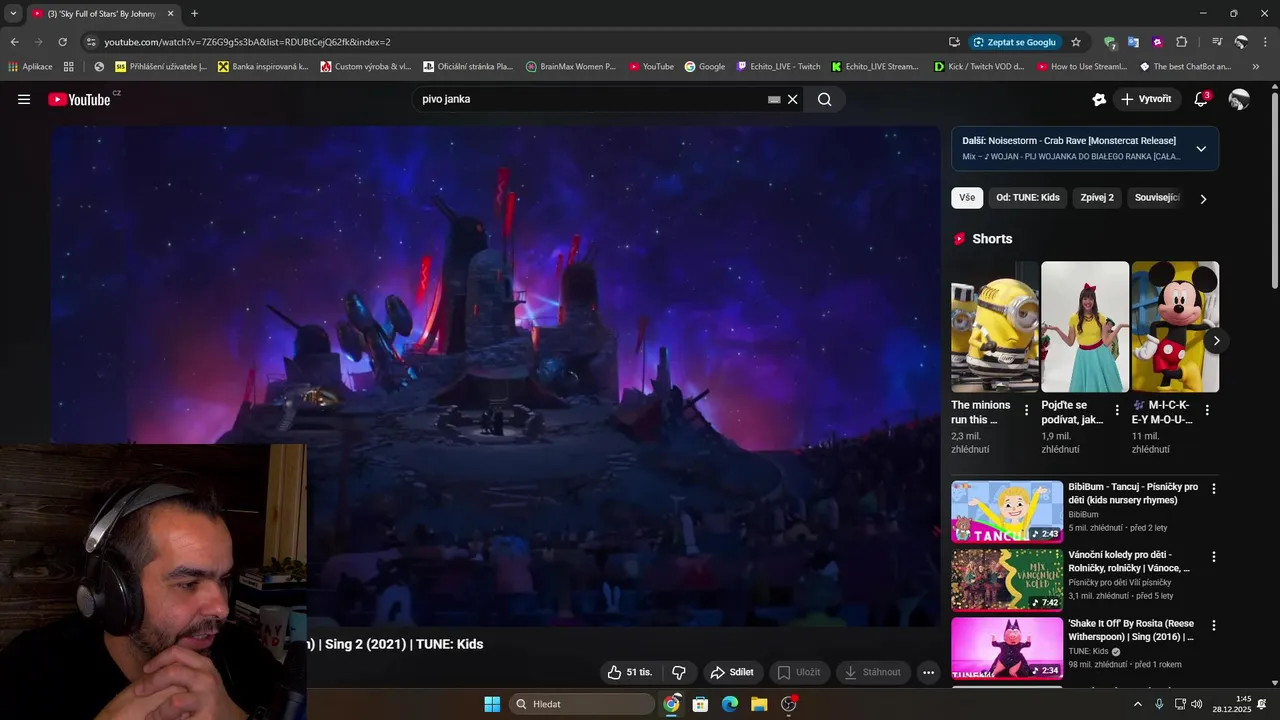Expand the 'Další' playlist panel chevron
This screenshot has width=1280, height=720.
coord(1201,149)
